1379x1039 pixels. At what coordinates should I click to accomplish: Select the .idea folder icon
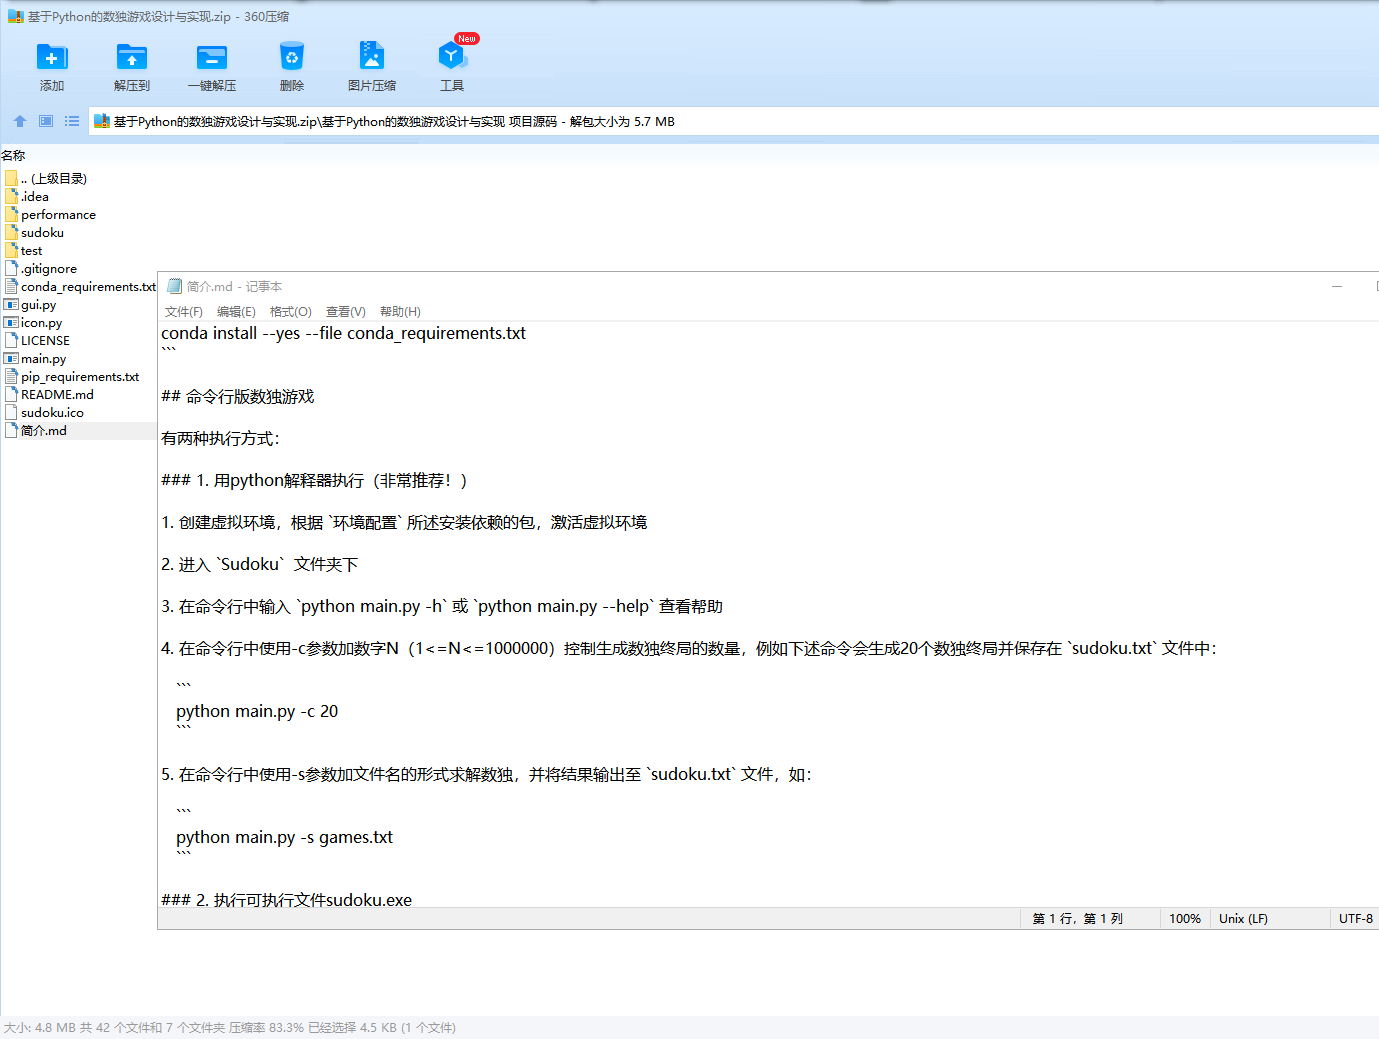12,196
